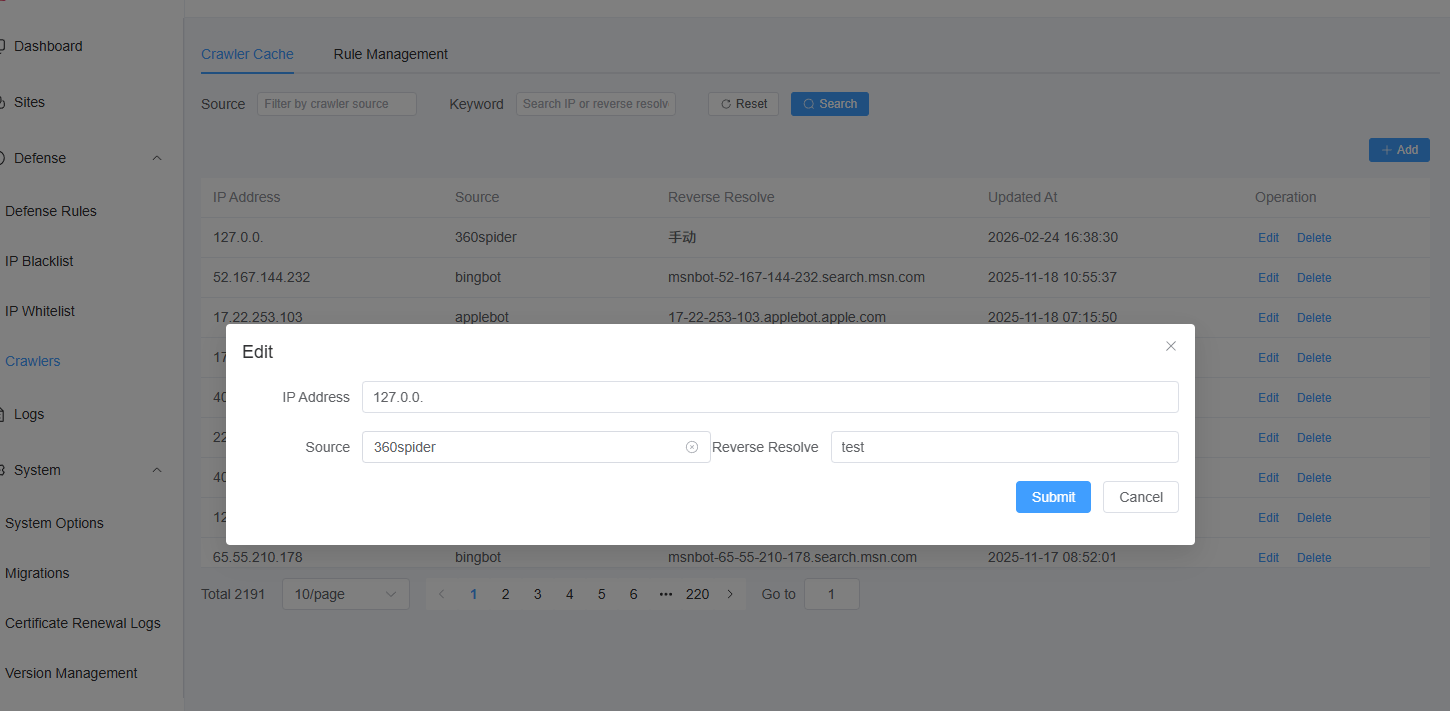Click the Sites sidebar icon

3,102
